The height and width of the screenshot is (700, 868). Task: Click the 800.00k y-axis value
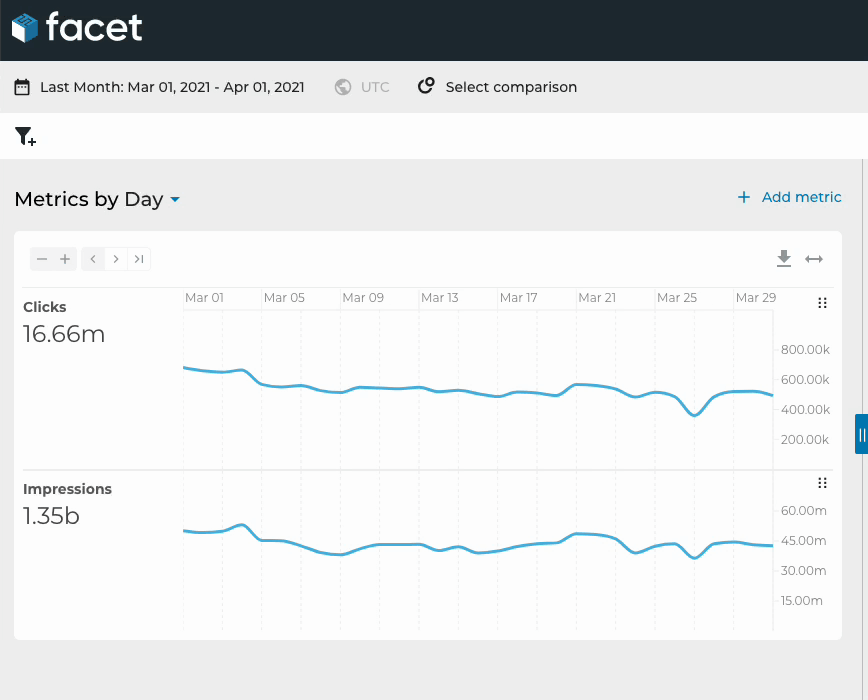point(805,350)
